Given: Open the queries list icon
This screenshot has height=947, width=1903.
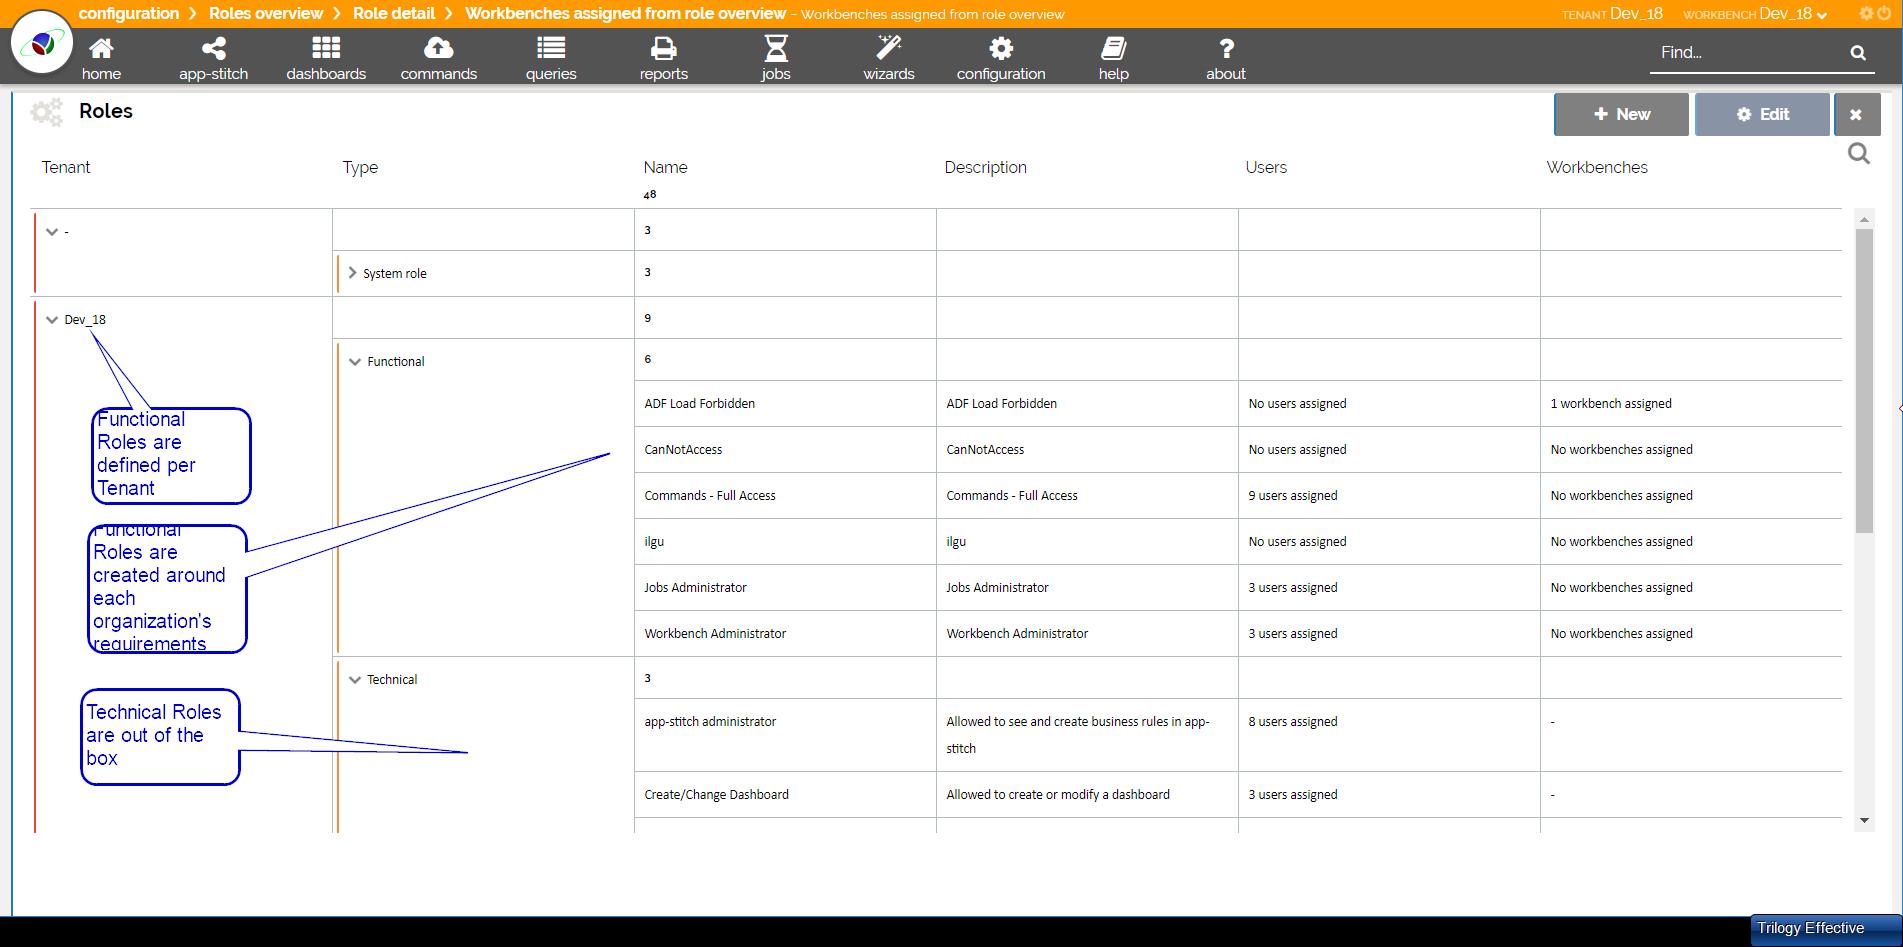Looking at the screenshot, I should coord(551,48).
